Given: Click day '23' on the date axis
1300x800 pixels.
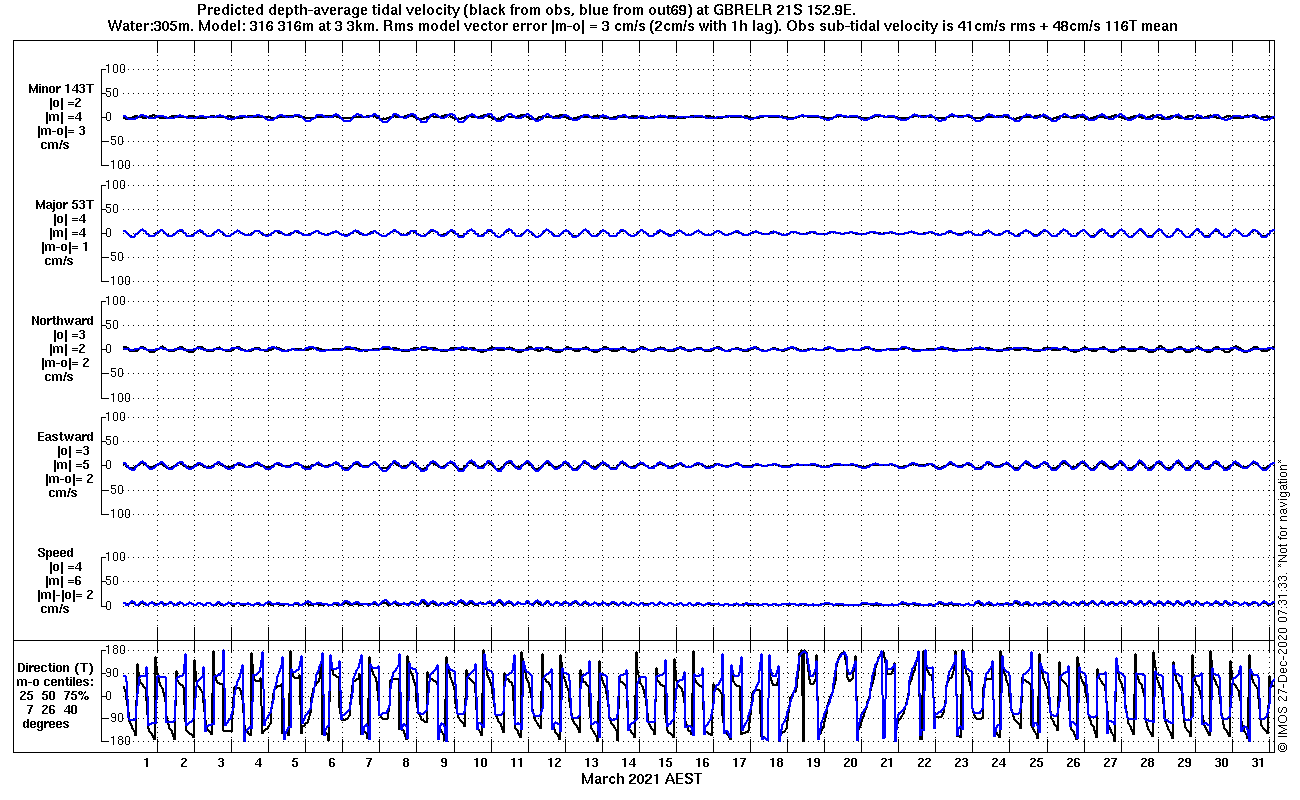Looking at the screenshot, I should point(961,763).
